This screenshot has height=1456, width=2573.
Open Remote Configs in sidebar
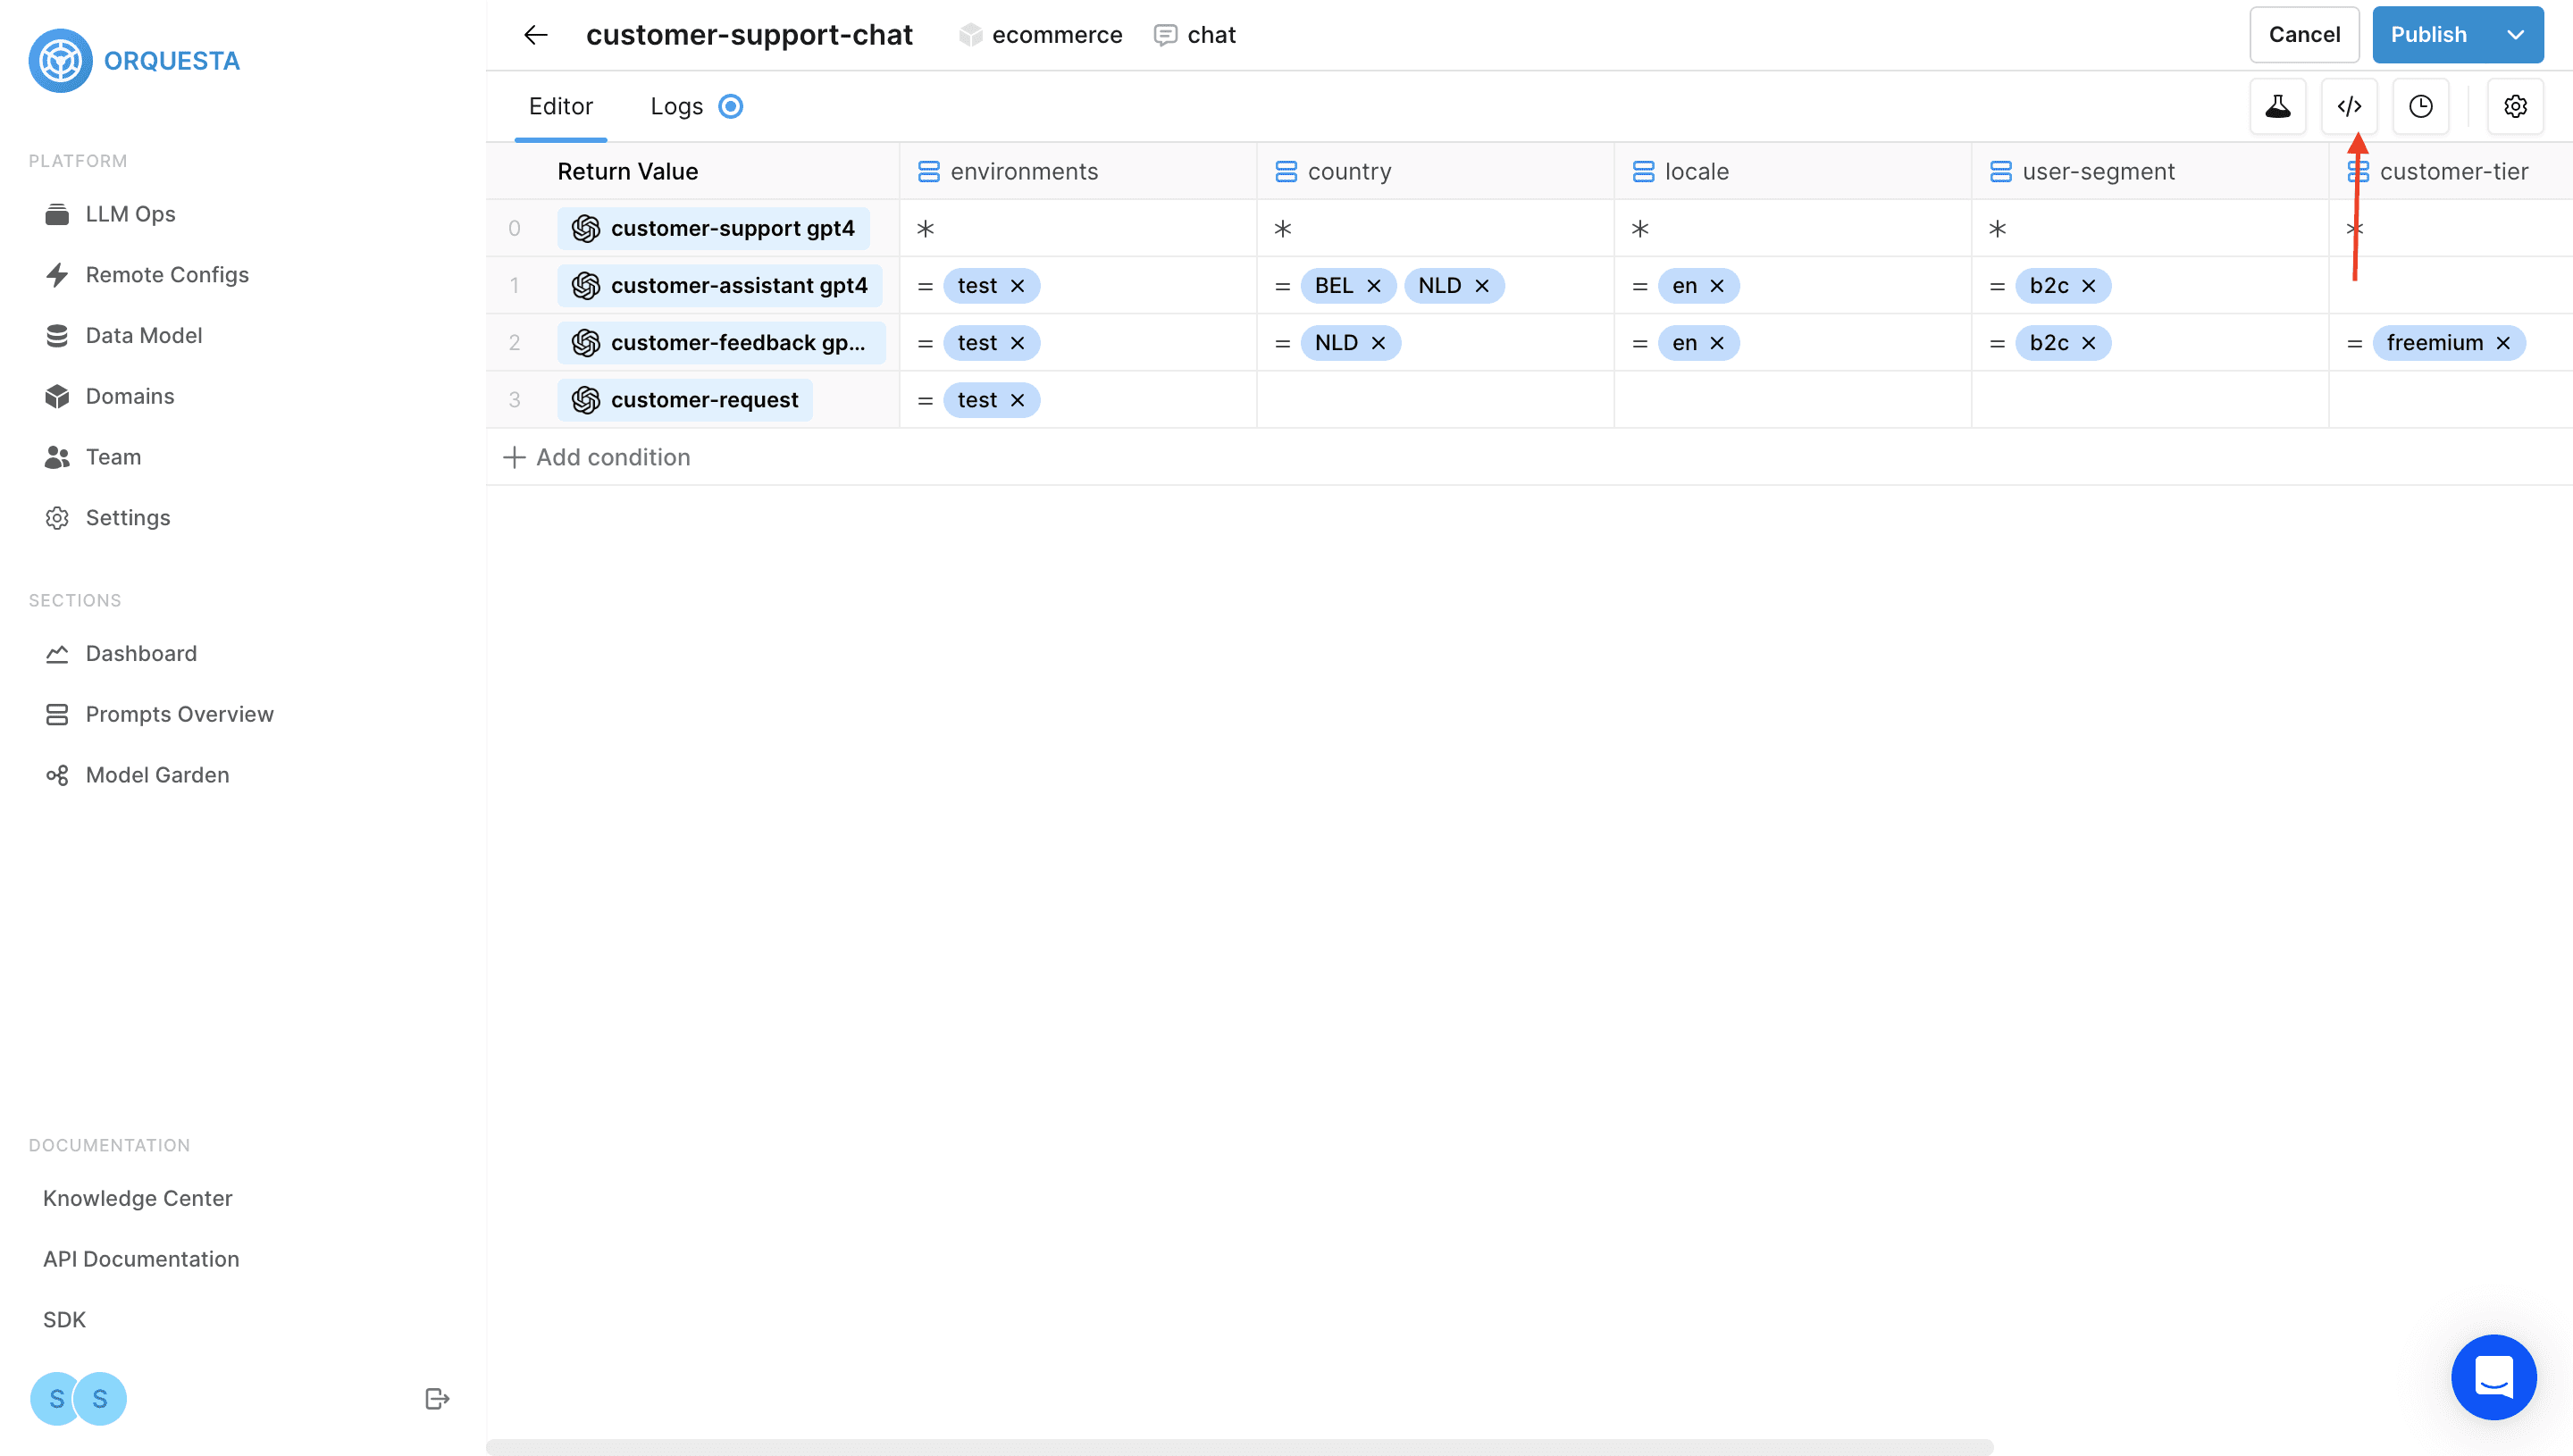click(167, 275)
